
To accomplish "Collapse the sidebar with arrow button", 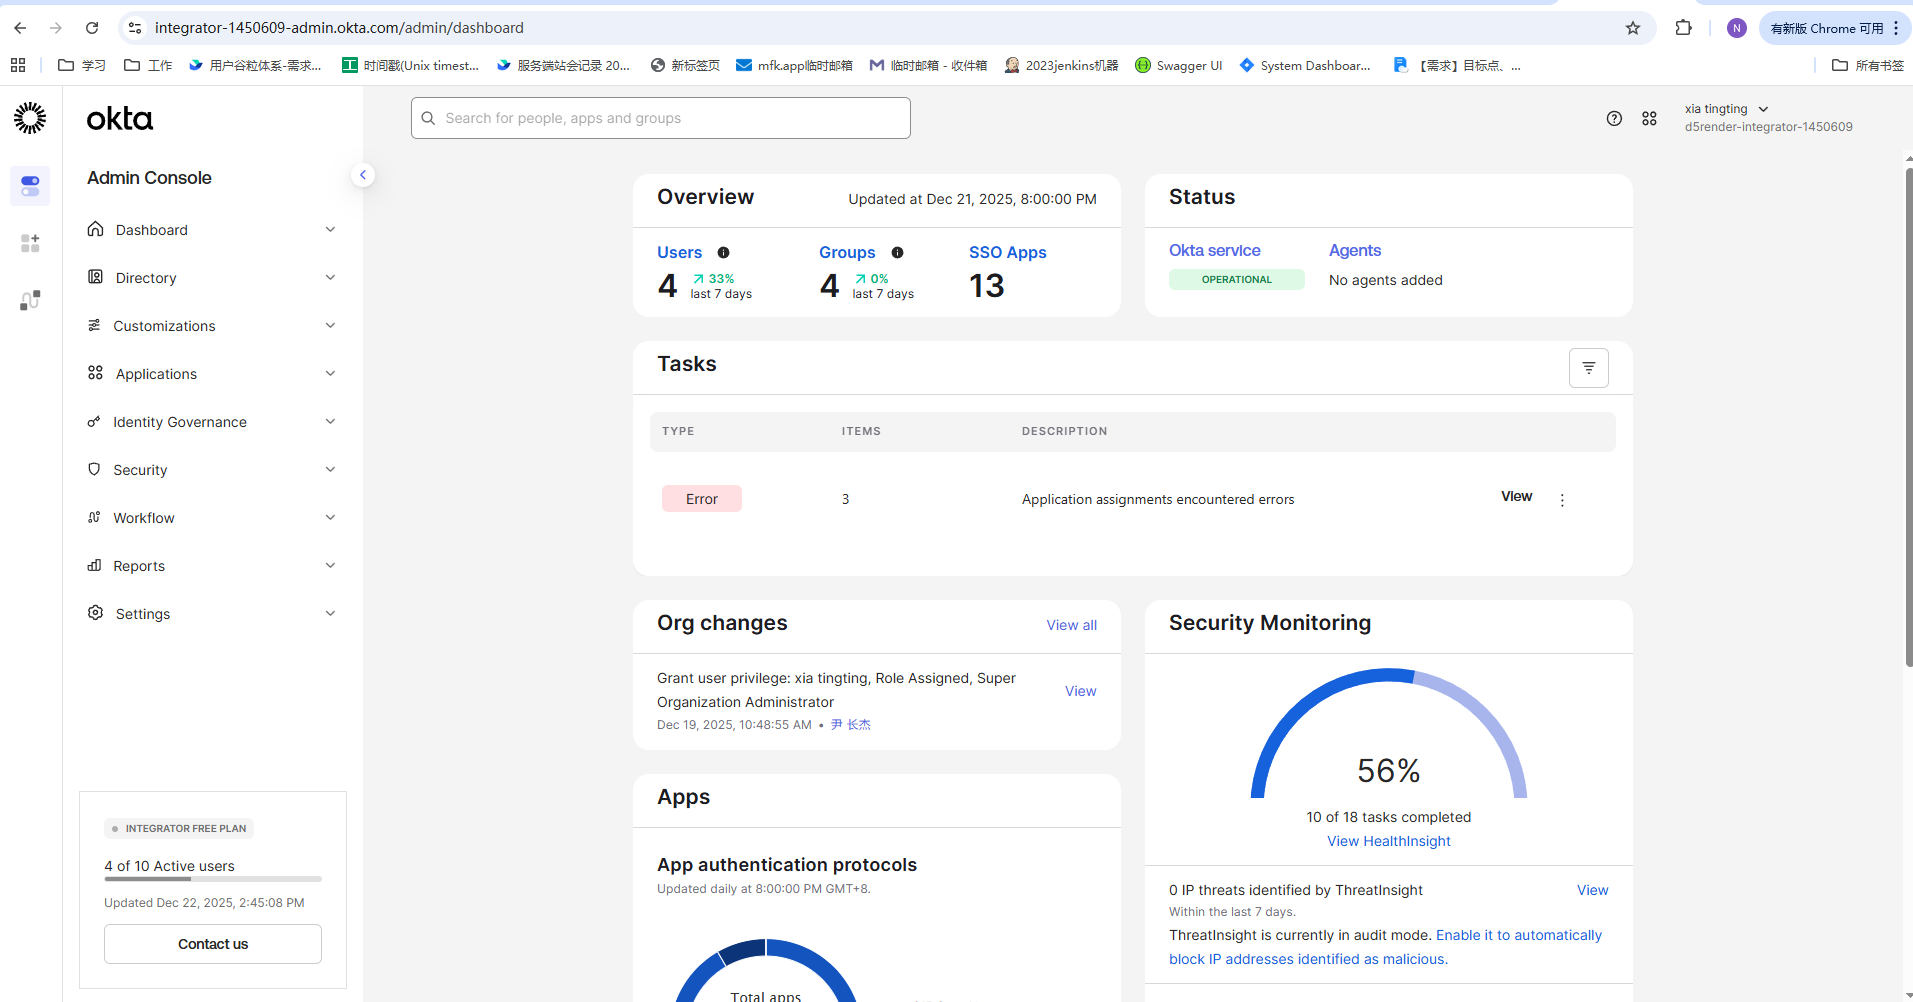I will (x=363, y=175).
